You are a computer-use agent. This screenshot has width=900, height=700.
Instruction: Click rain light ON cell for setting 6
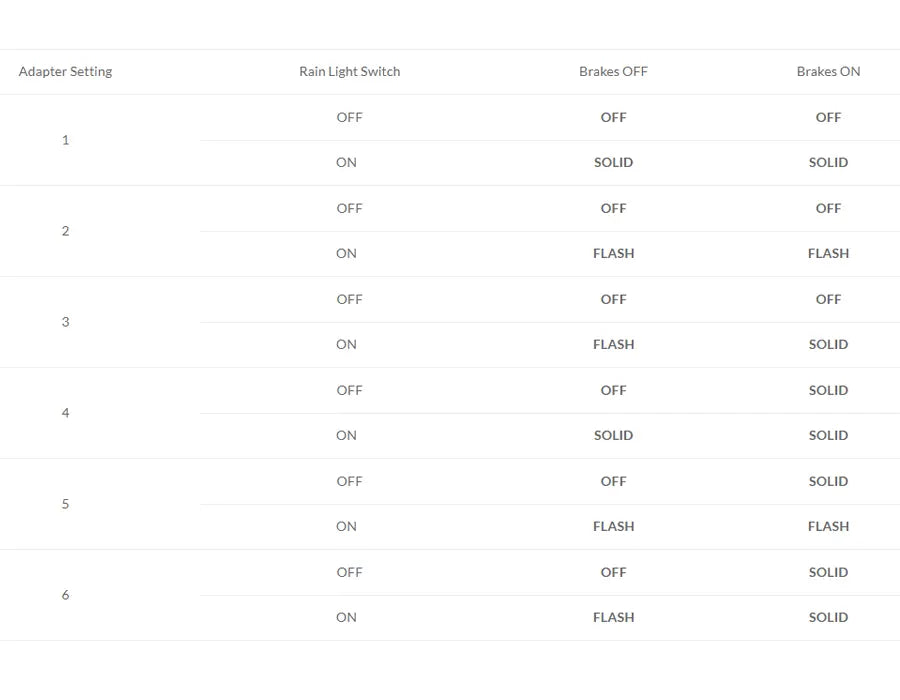pyautogui.click(x=346, y=617)
